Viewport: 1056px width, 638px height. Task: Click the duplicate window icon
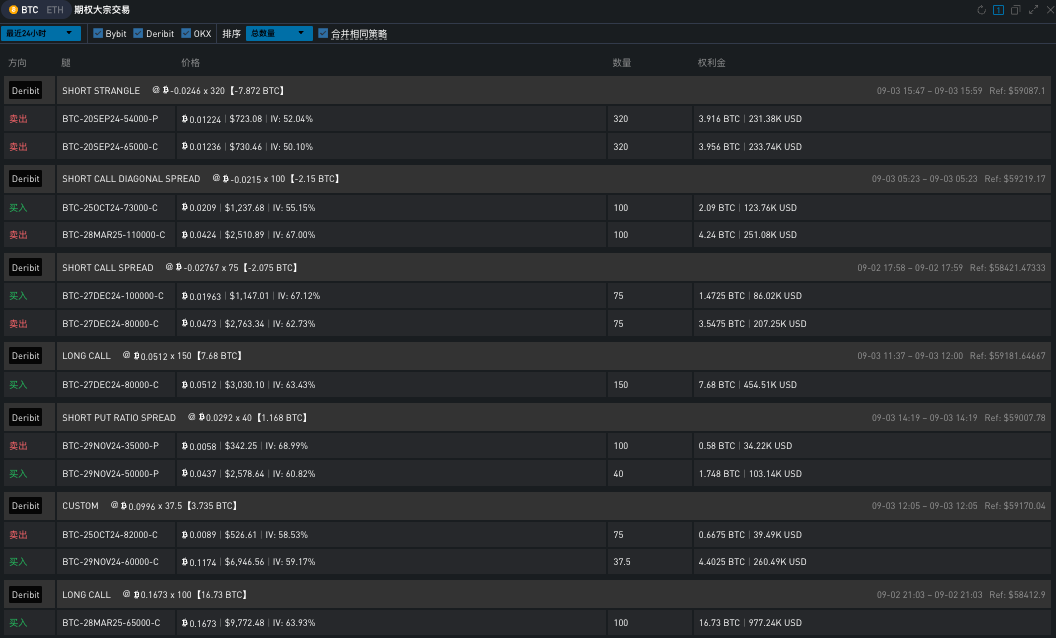click(1015, 10)
